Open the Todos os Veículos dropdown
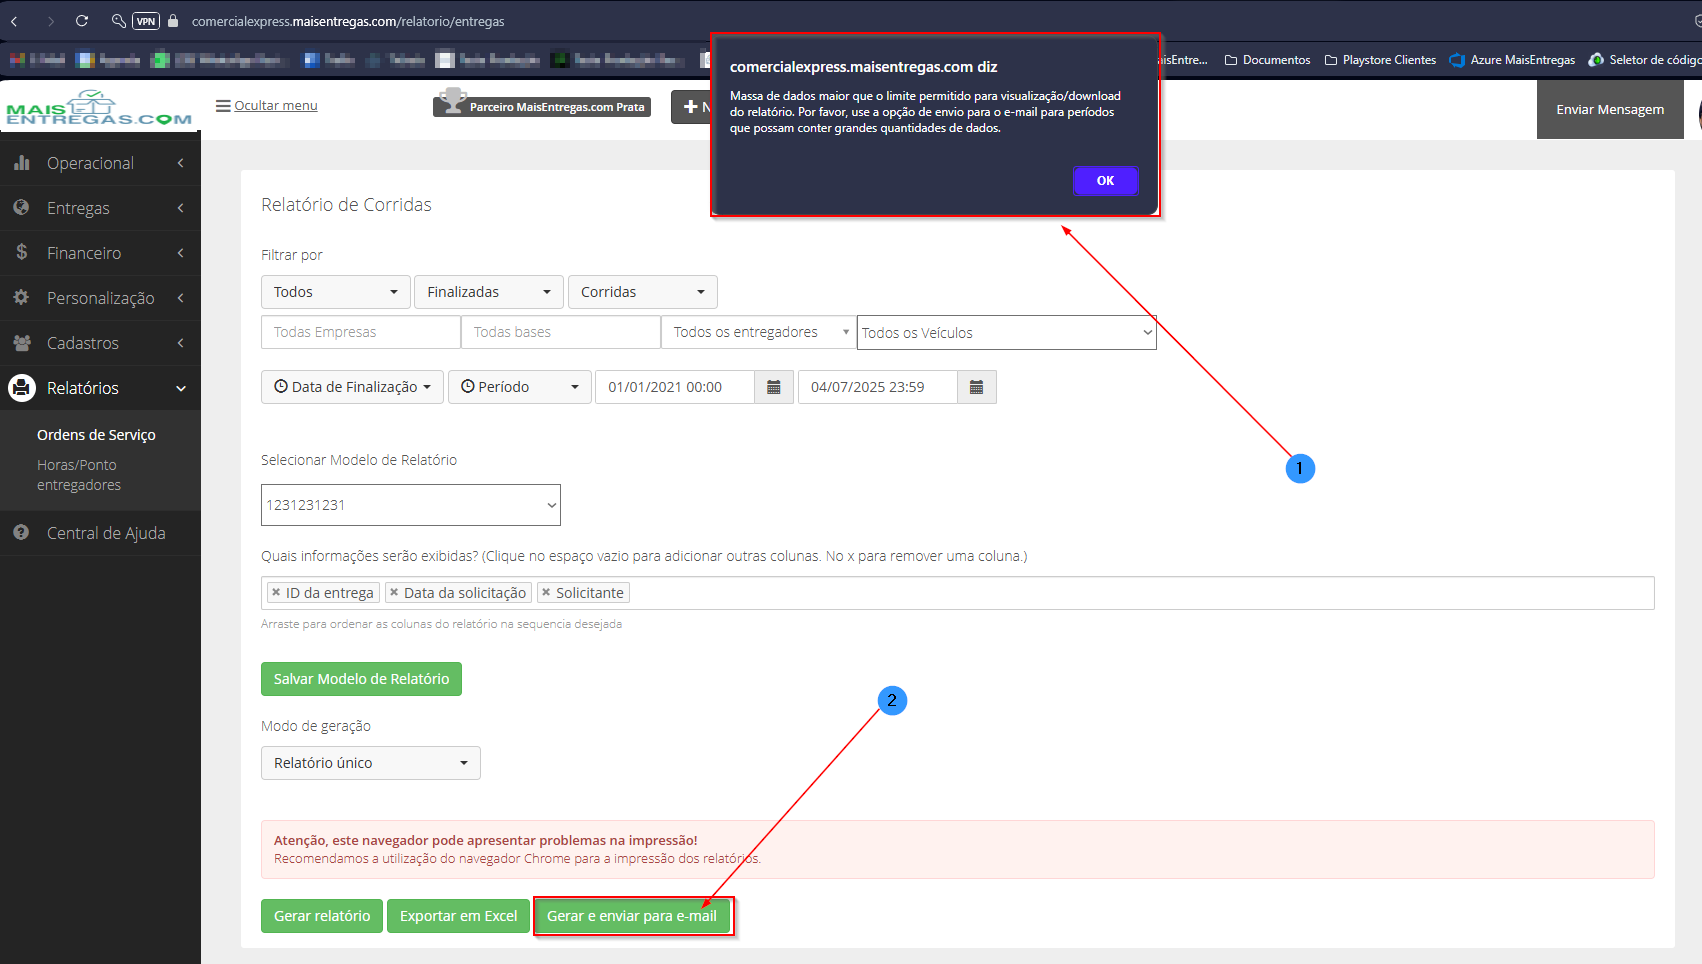 [1007, 333]
